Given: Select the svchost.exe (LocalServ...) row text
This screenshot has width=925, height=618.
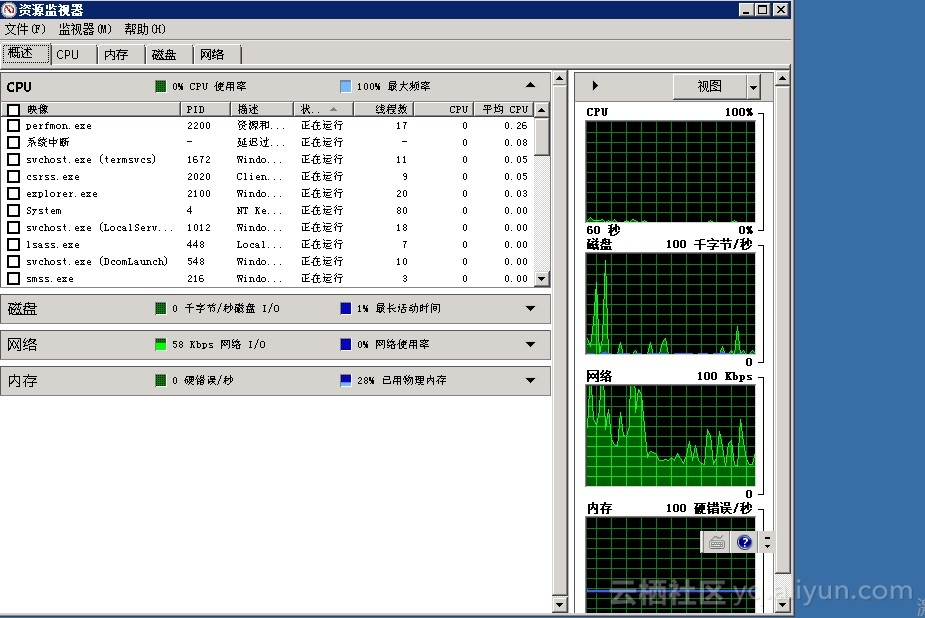Looking at the screenshot, I should [x=99, y=228].
